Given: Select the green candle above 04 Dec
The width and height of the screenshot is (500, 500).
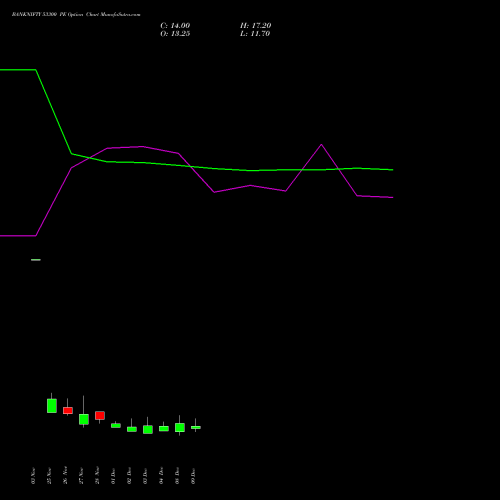Looking at the screenshot, I should coord(164,428).
